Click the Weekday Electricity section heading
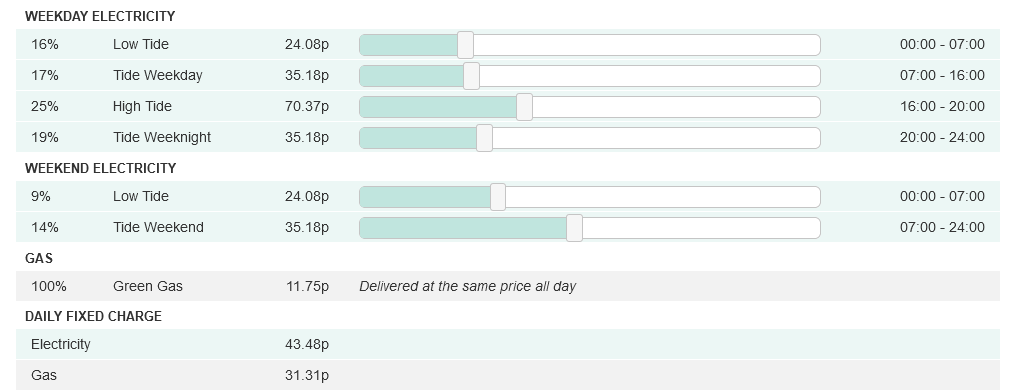 point(100,16)
